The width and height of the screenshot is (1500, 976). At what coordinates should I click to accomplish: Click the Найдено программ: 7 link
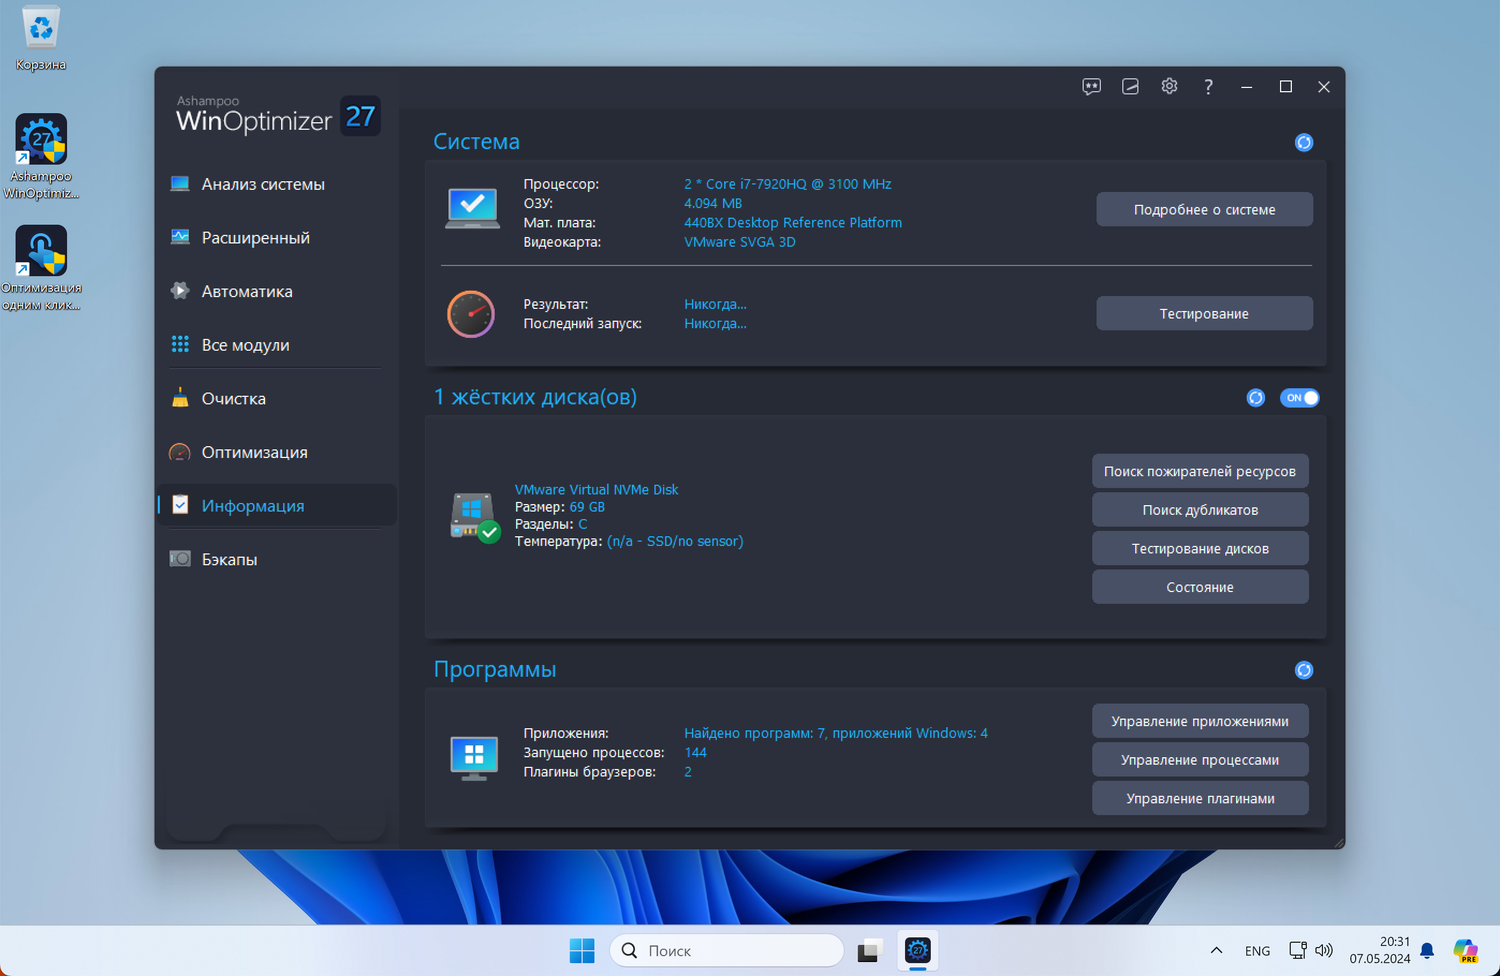click(836, 733)
